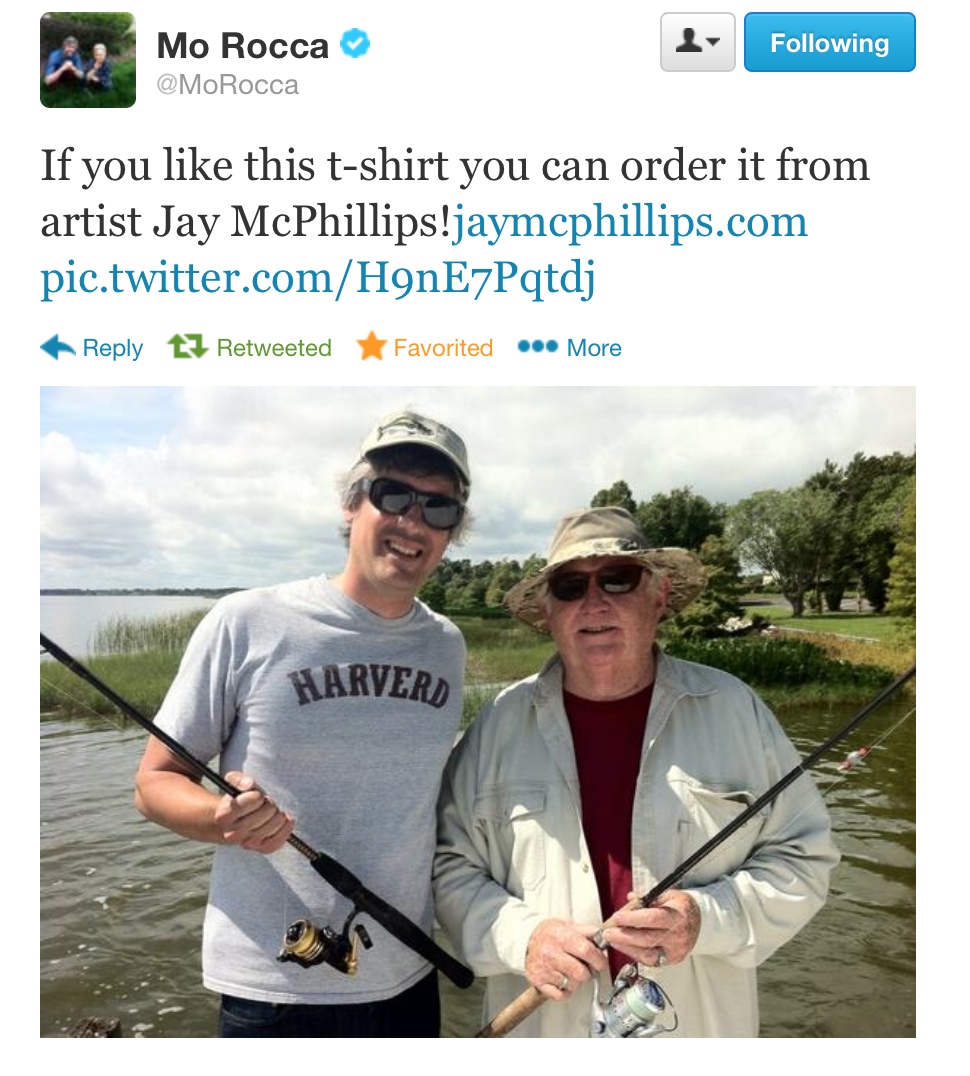
Task: Click the Mo Rocca display name
Action: point(243,46)
